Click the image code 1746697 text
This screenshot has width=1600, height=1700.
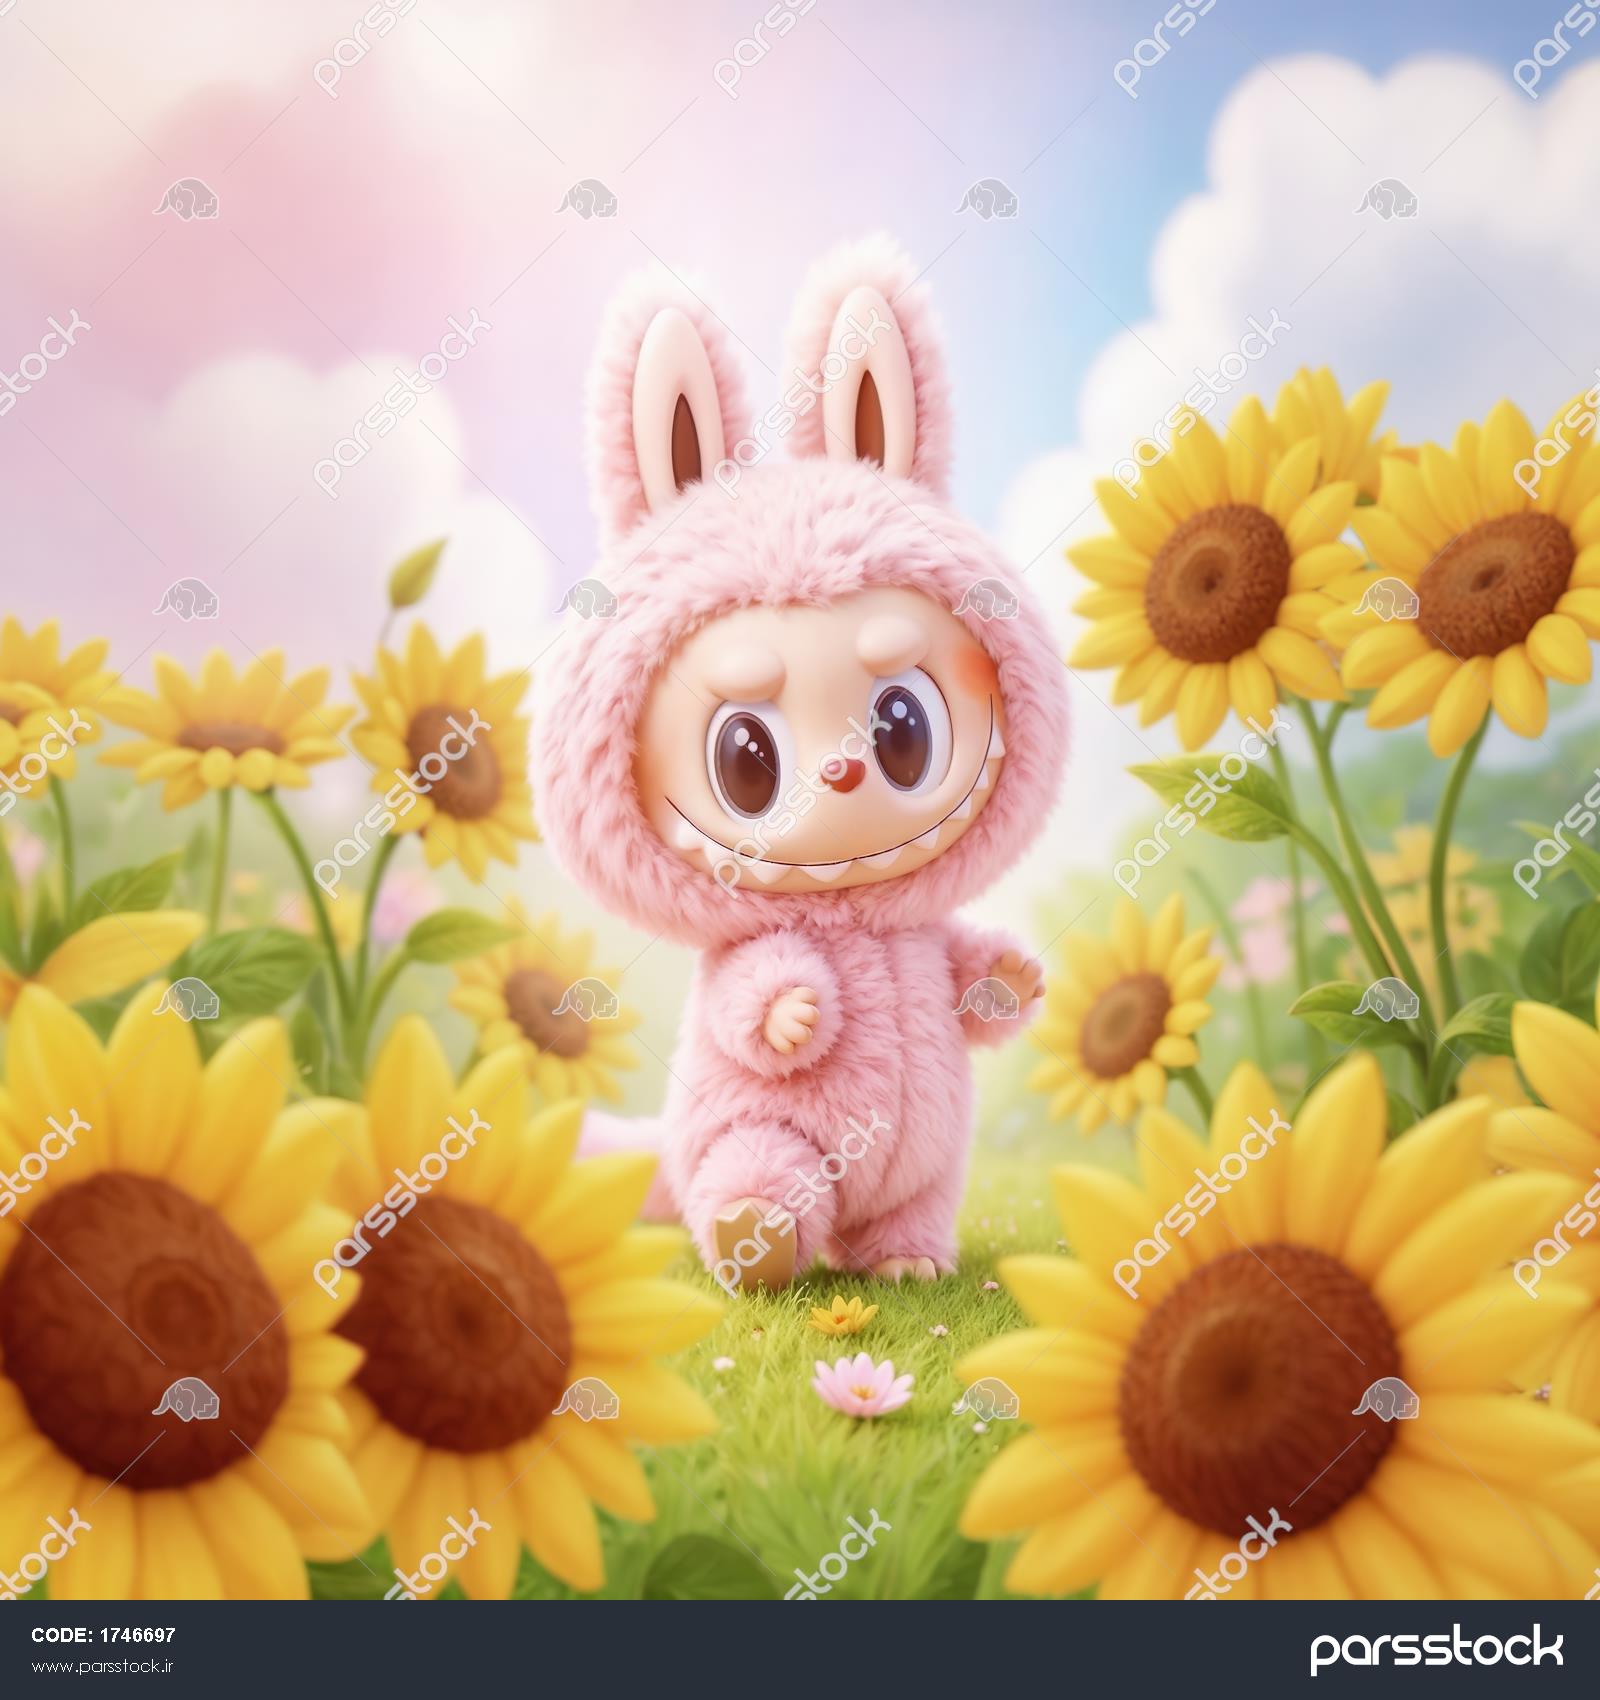tap(104, 1636)
